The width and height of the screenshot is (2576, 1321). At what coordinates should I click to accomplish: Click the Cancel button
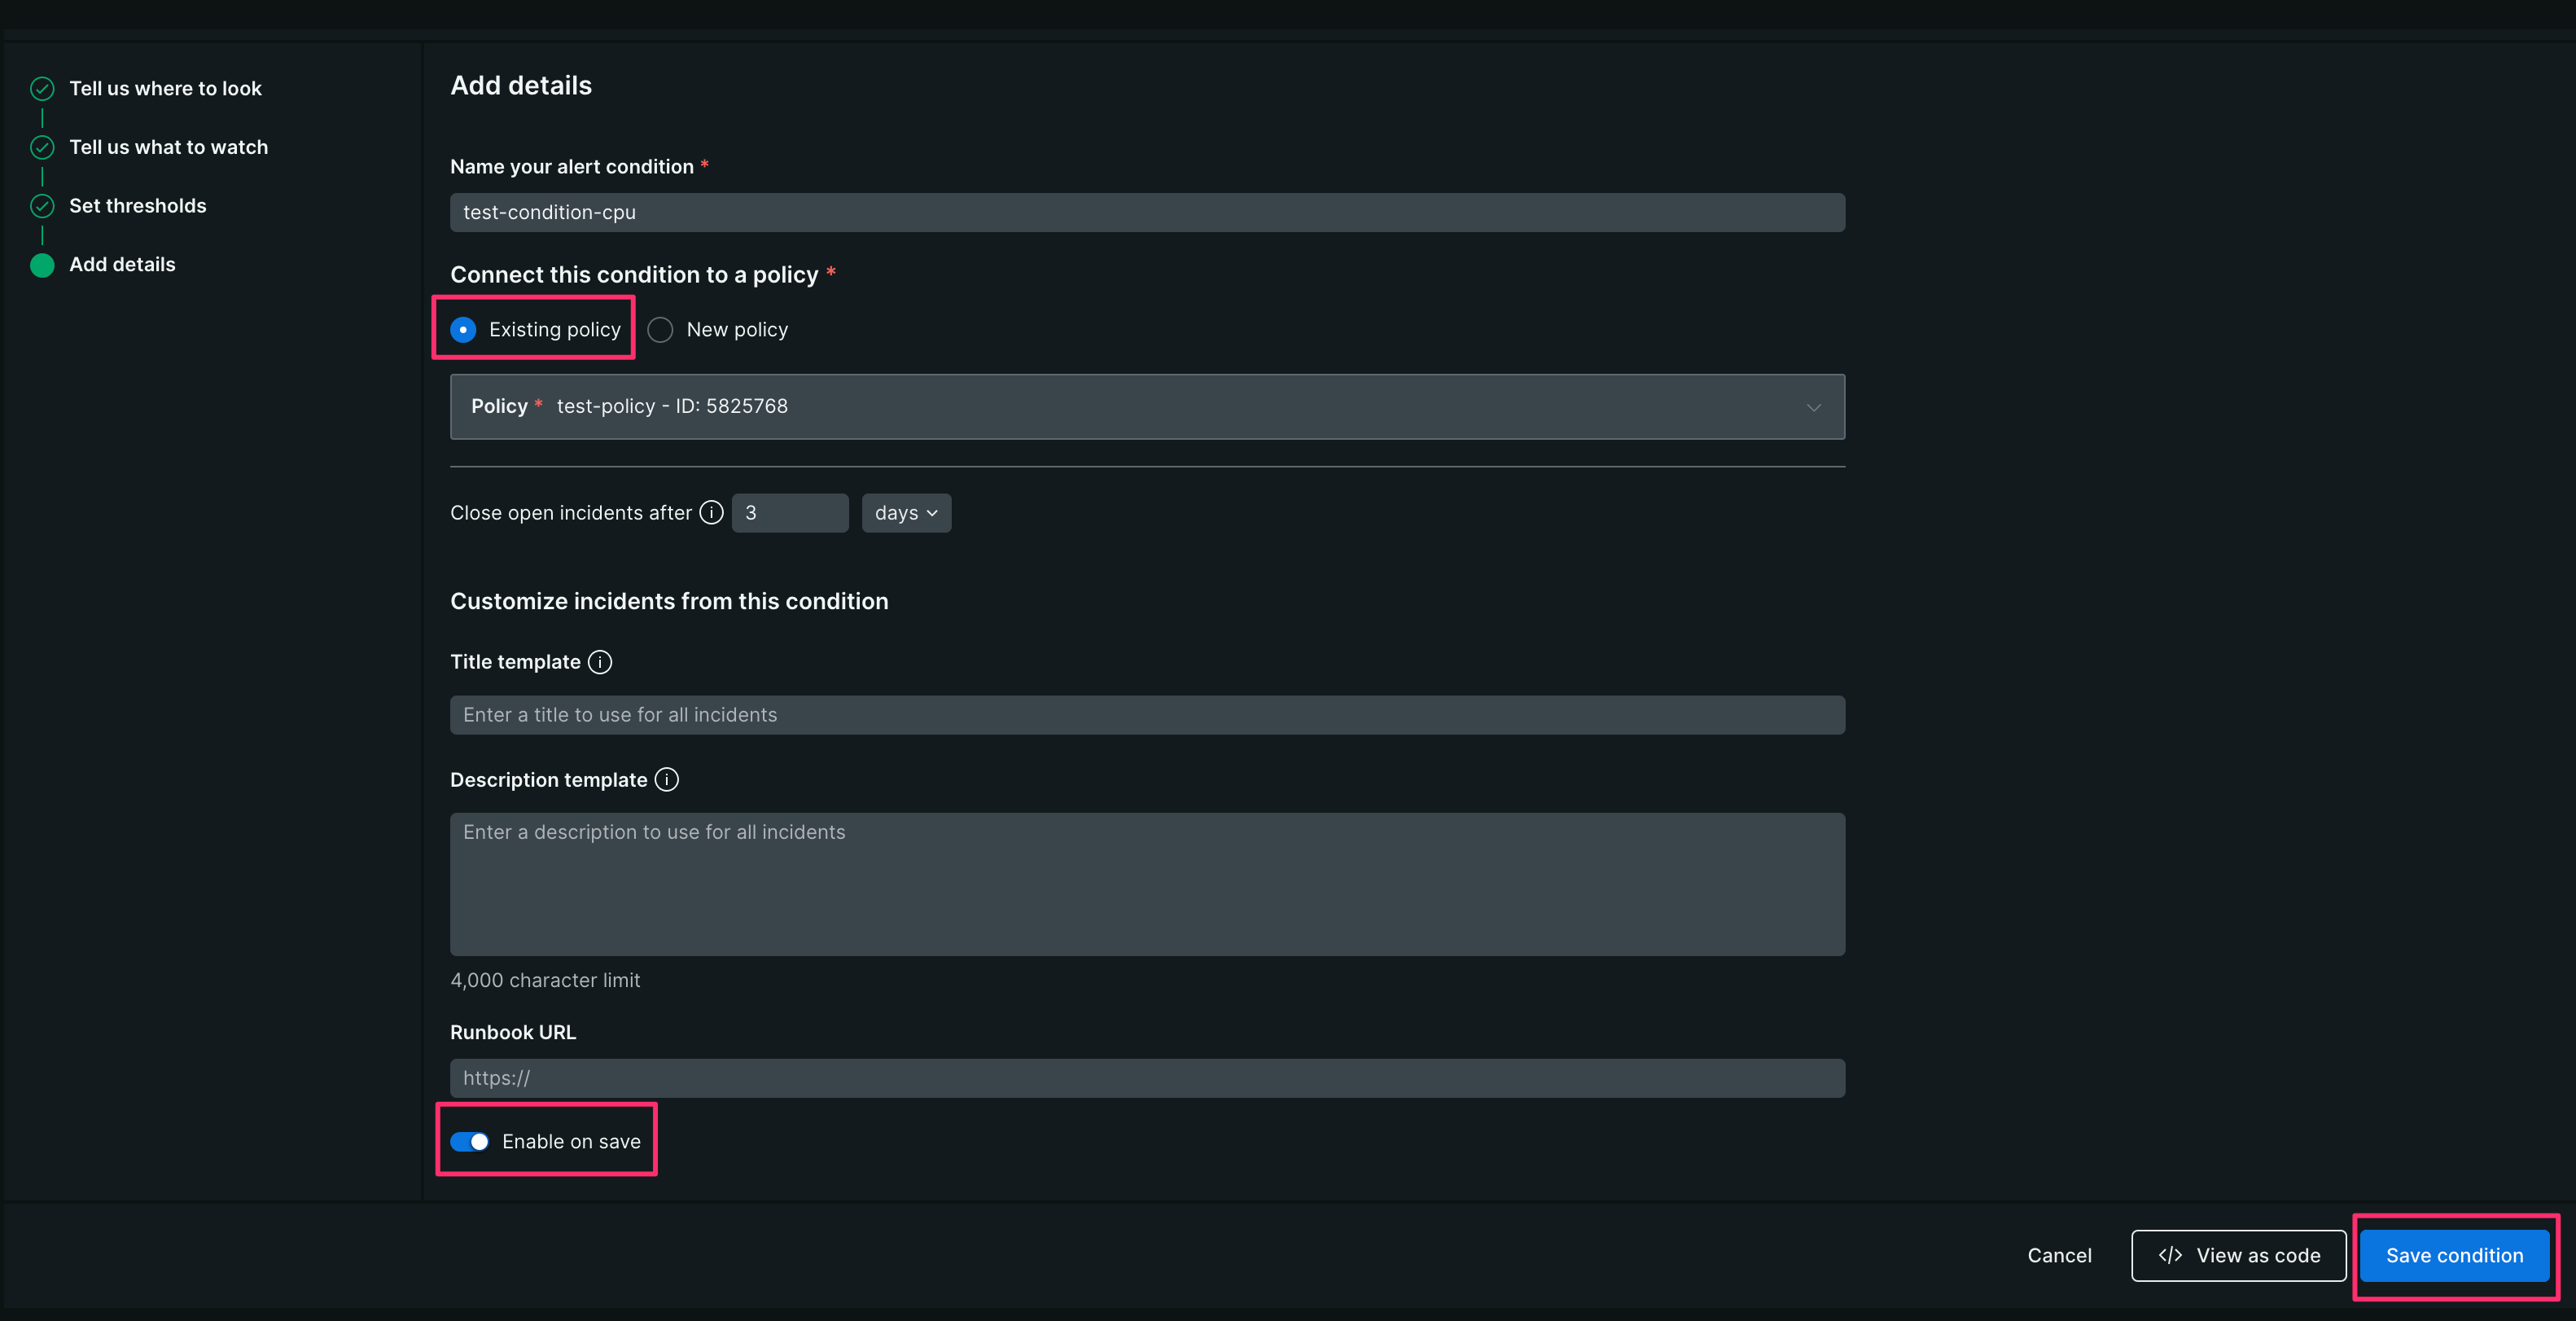(x=2059, y=1255)
